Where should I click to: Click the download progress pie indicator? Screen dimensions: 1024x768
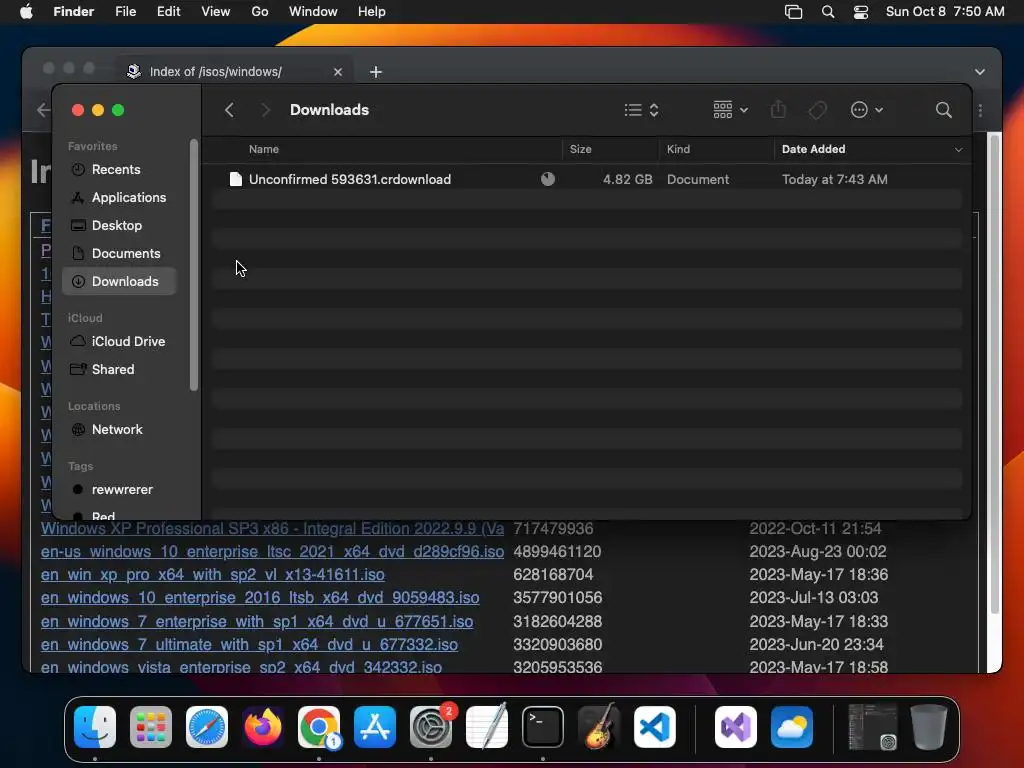[x=548, y=179]
